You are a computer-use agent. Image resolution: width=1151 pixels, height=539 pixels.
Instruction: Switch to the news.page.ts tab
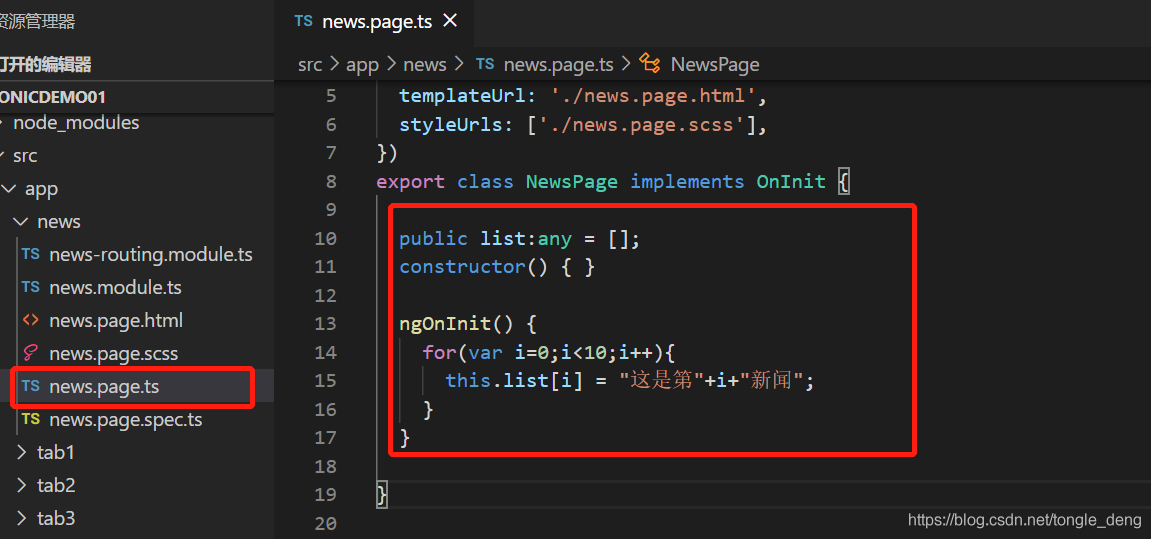(x=375, y=21)
